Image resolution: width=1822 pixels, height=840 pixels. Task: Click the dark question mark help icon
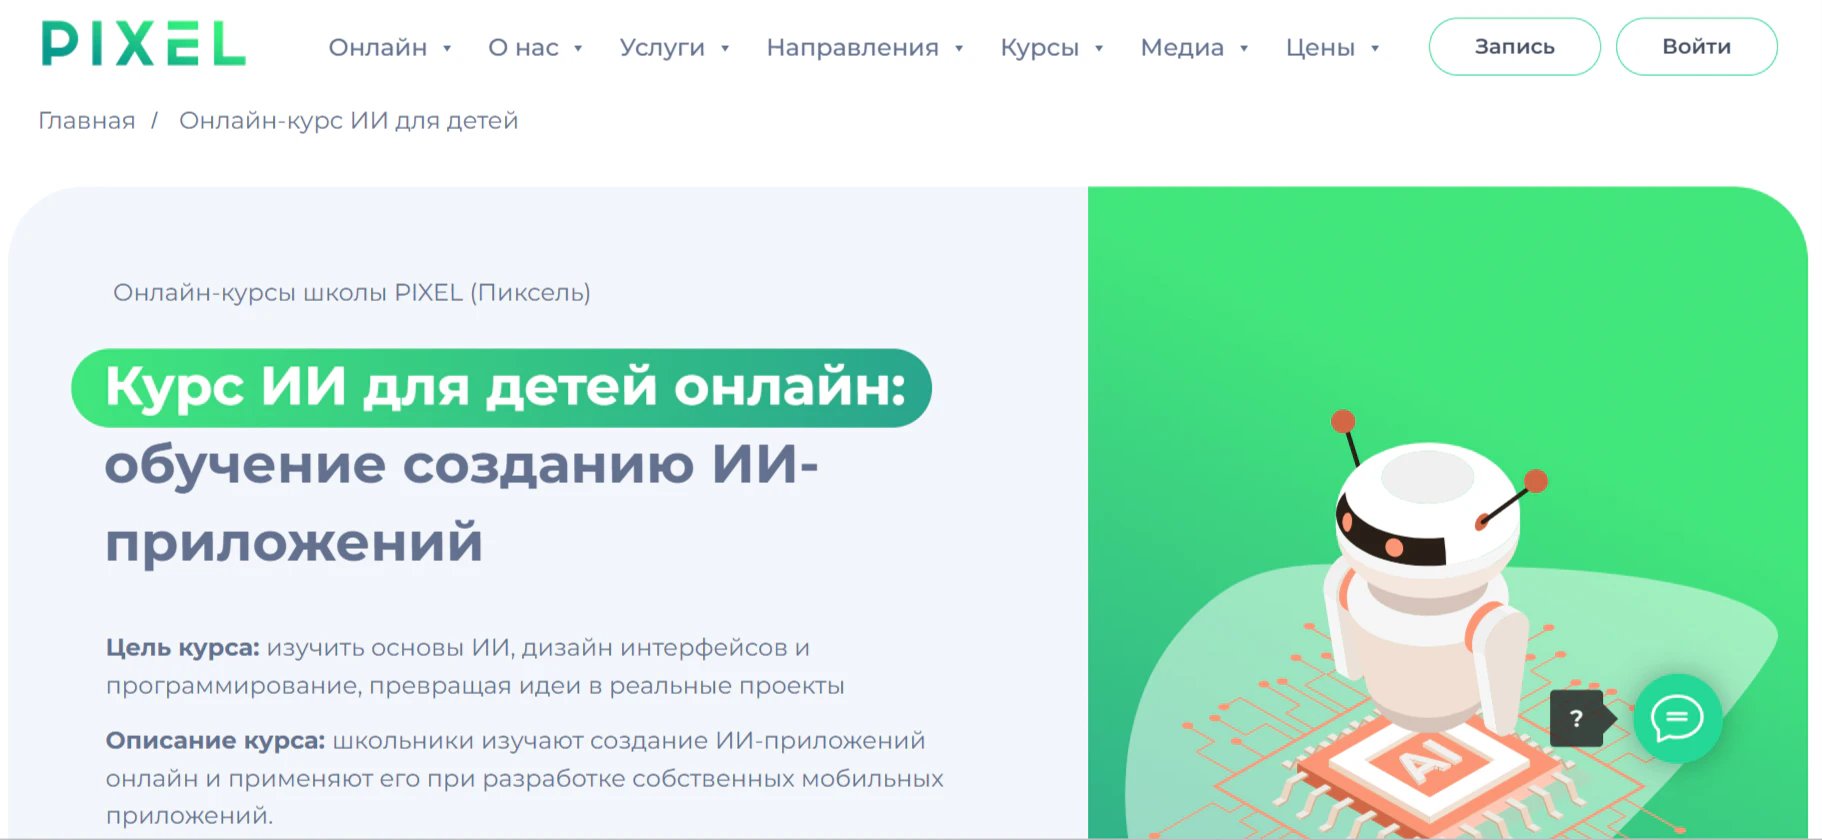point(1578,718)
